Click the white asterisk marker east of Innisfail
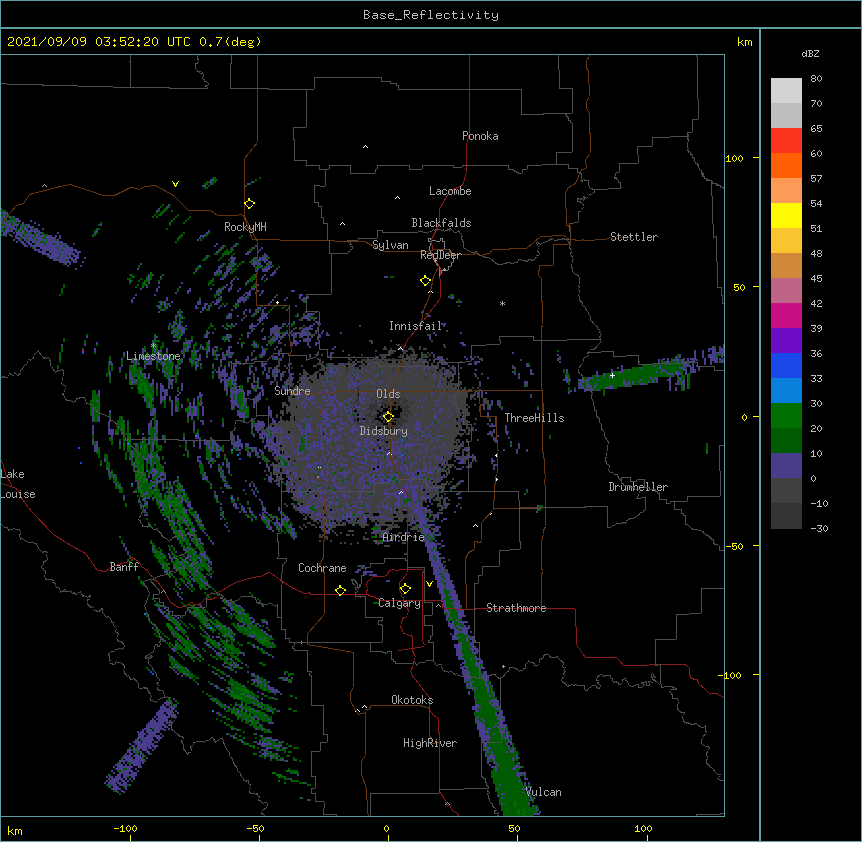The width and height of the screenshot is (862, 842). pyautogui.click(x=502, y=303)
